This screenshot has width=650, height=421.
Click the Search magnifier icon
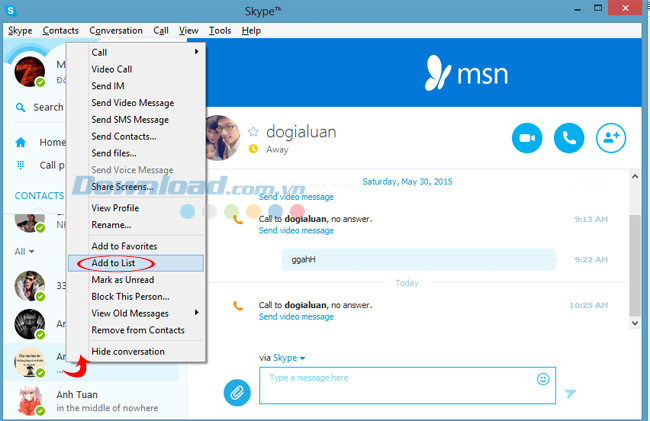[20, 107]
